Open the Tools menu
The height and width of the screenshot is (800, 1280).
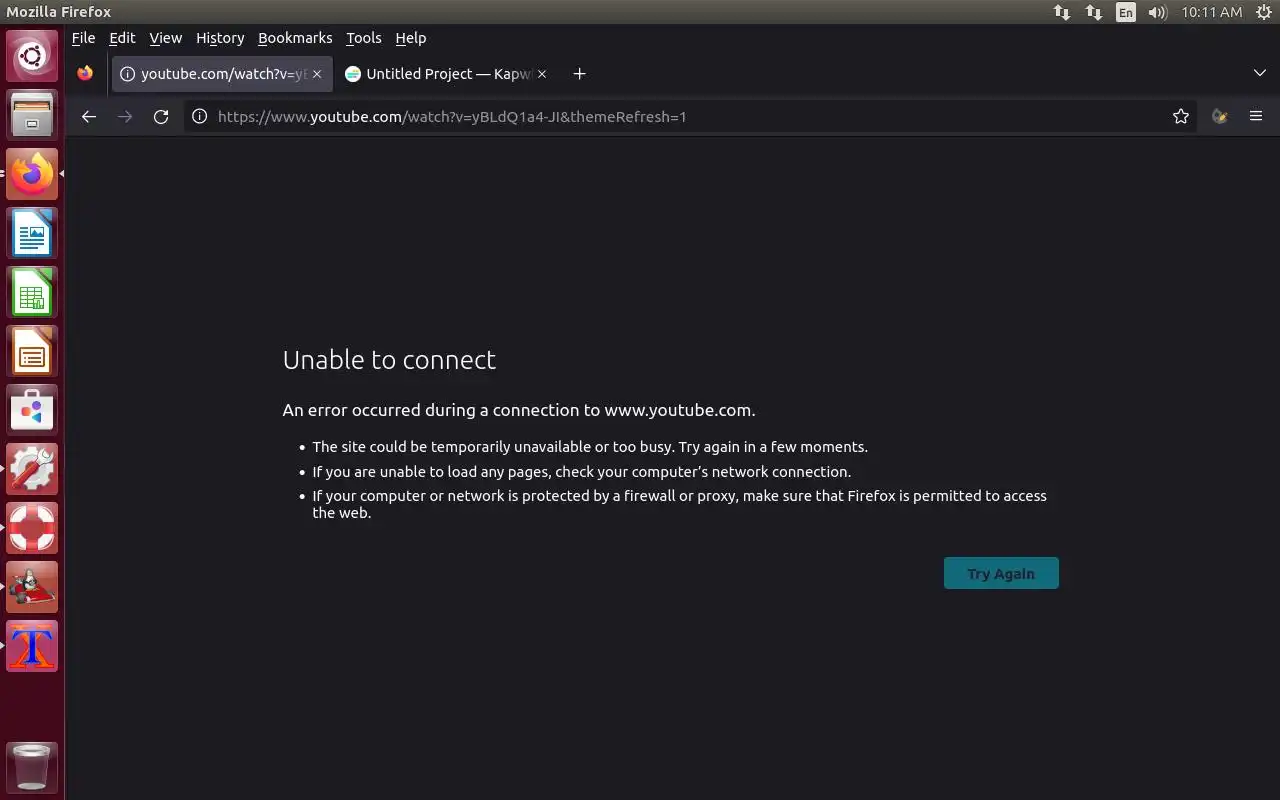click(x=364, y=38)
